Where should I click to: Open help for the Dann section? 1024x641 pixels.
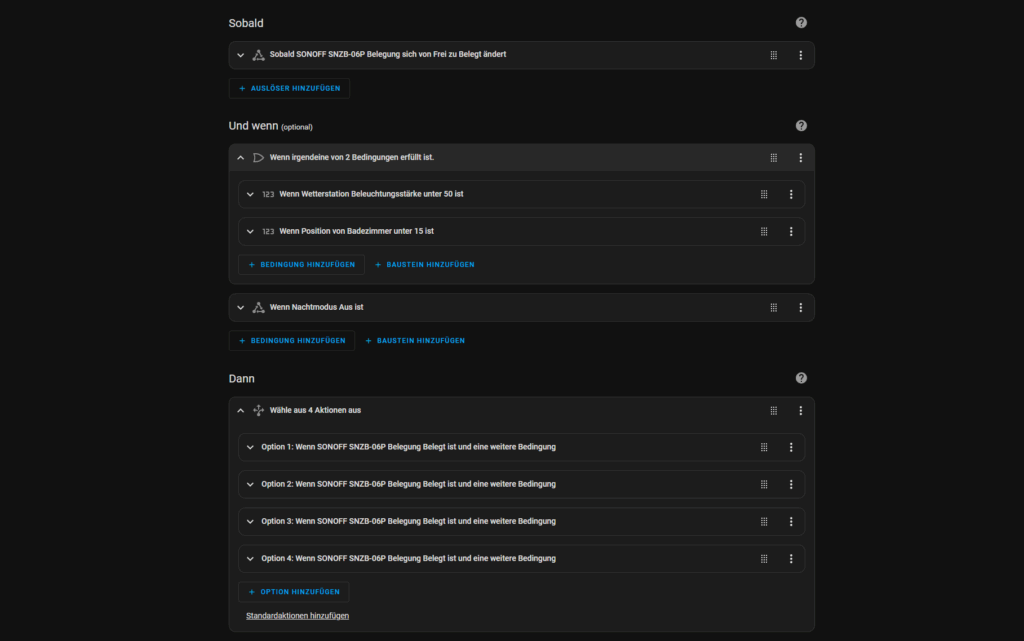(x=801, y=379)
